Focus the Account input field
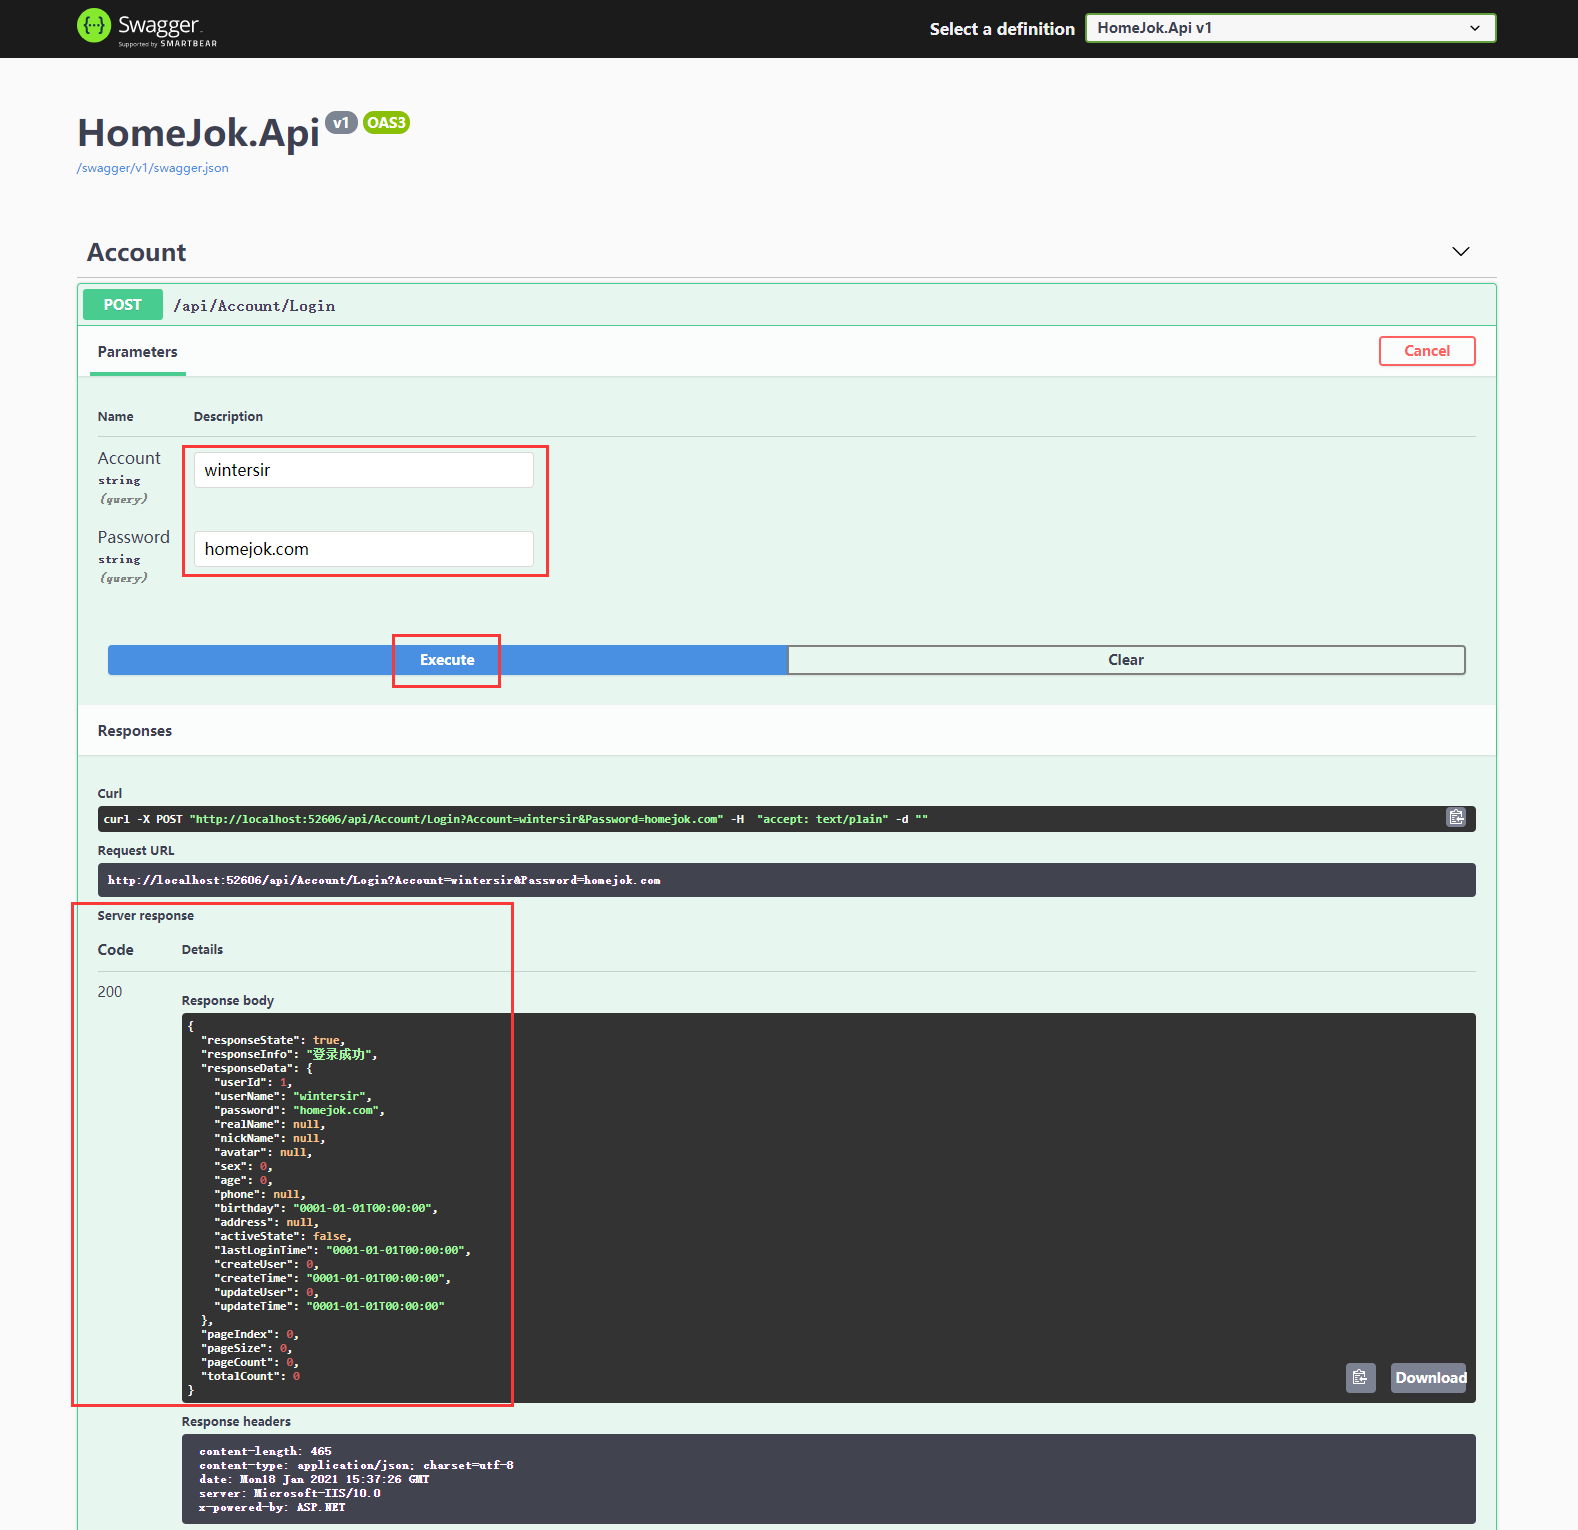Screen dimensions: 1578x1530 point(364,470)
